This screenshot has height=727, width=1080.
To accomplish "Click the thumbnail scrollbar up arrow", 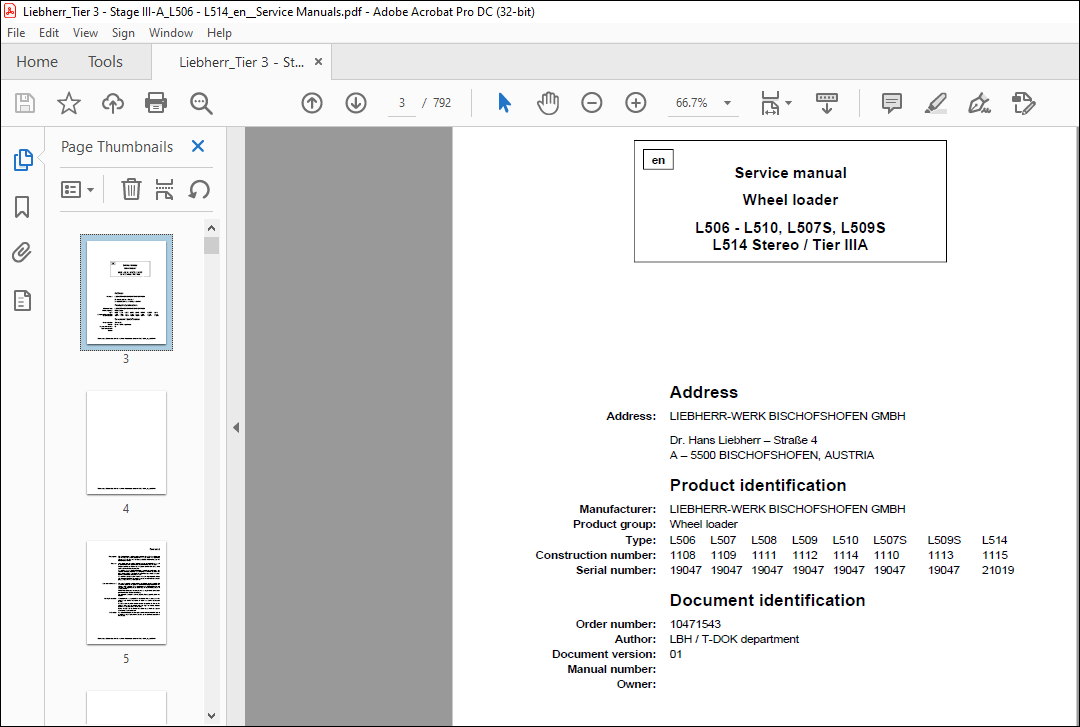I will 211,228.
